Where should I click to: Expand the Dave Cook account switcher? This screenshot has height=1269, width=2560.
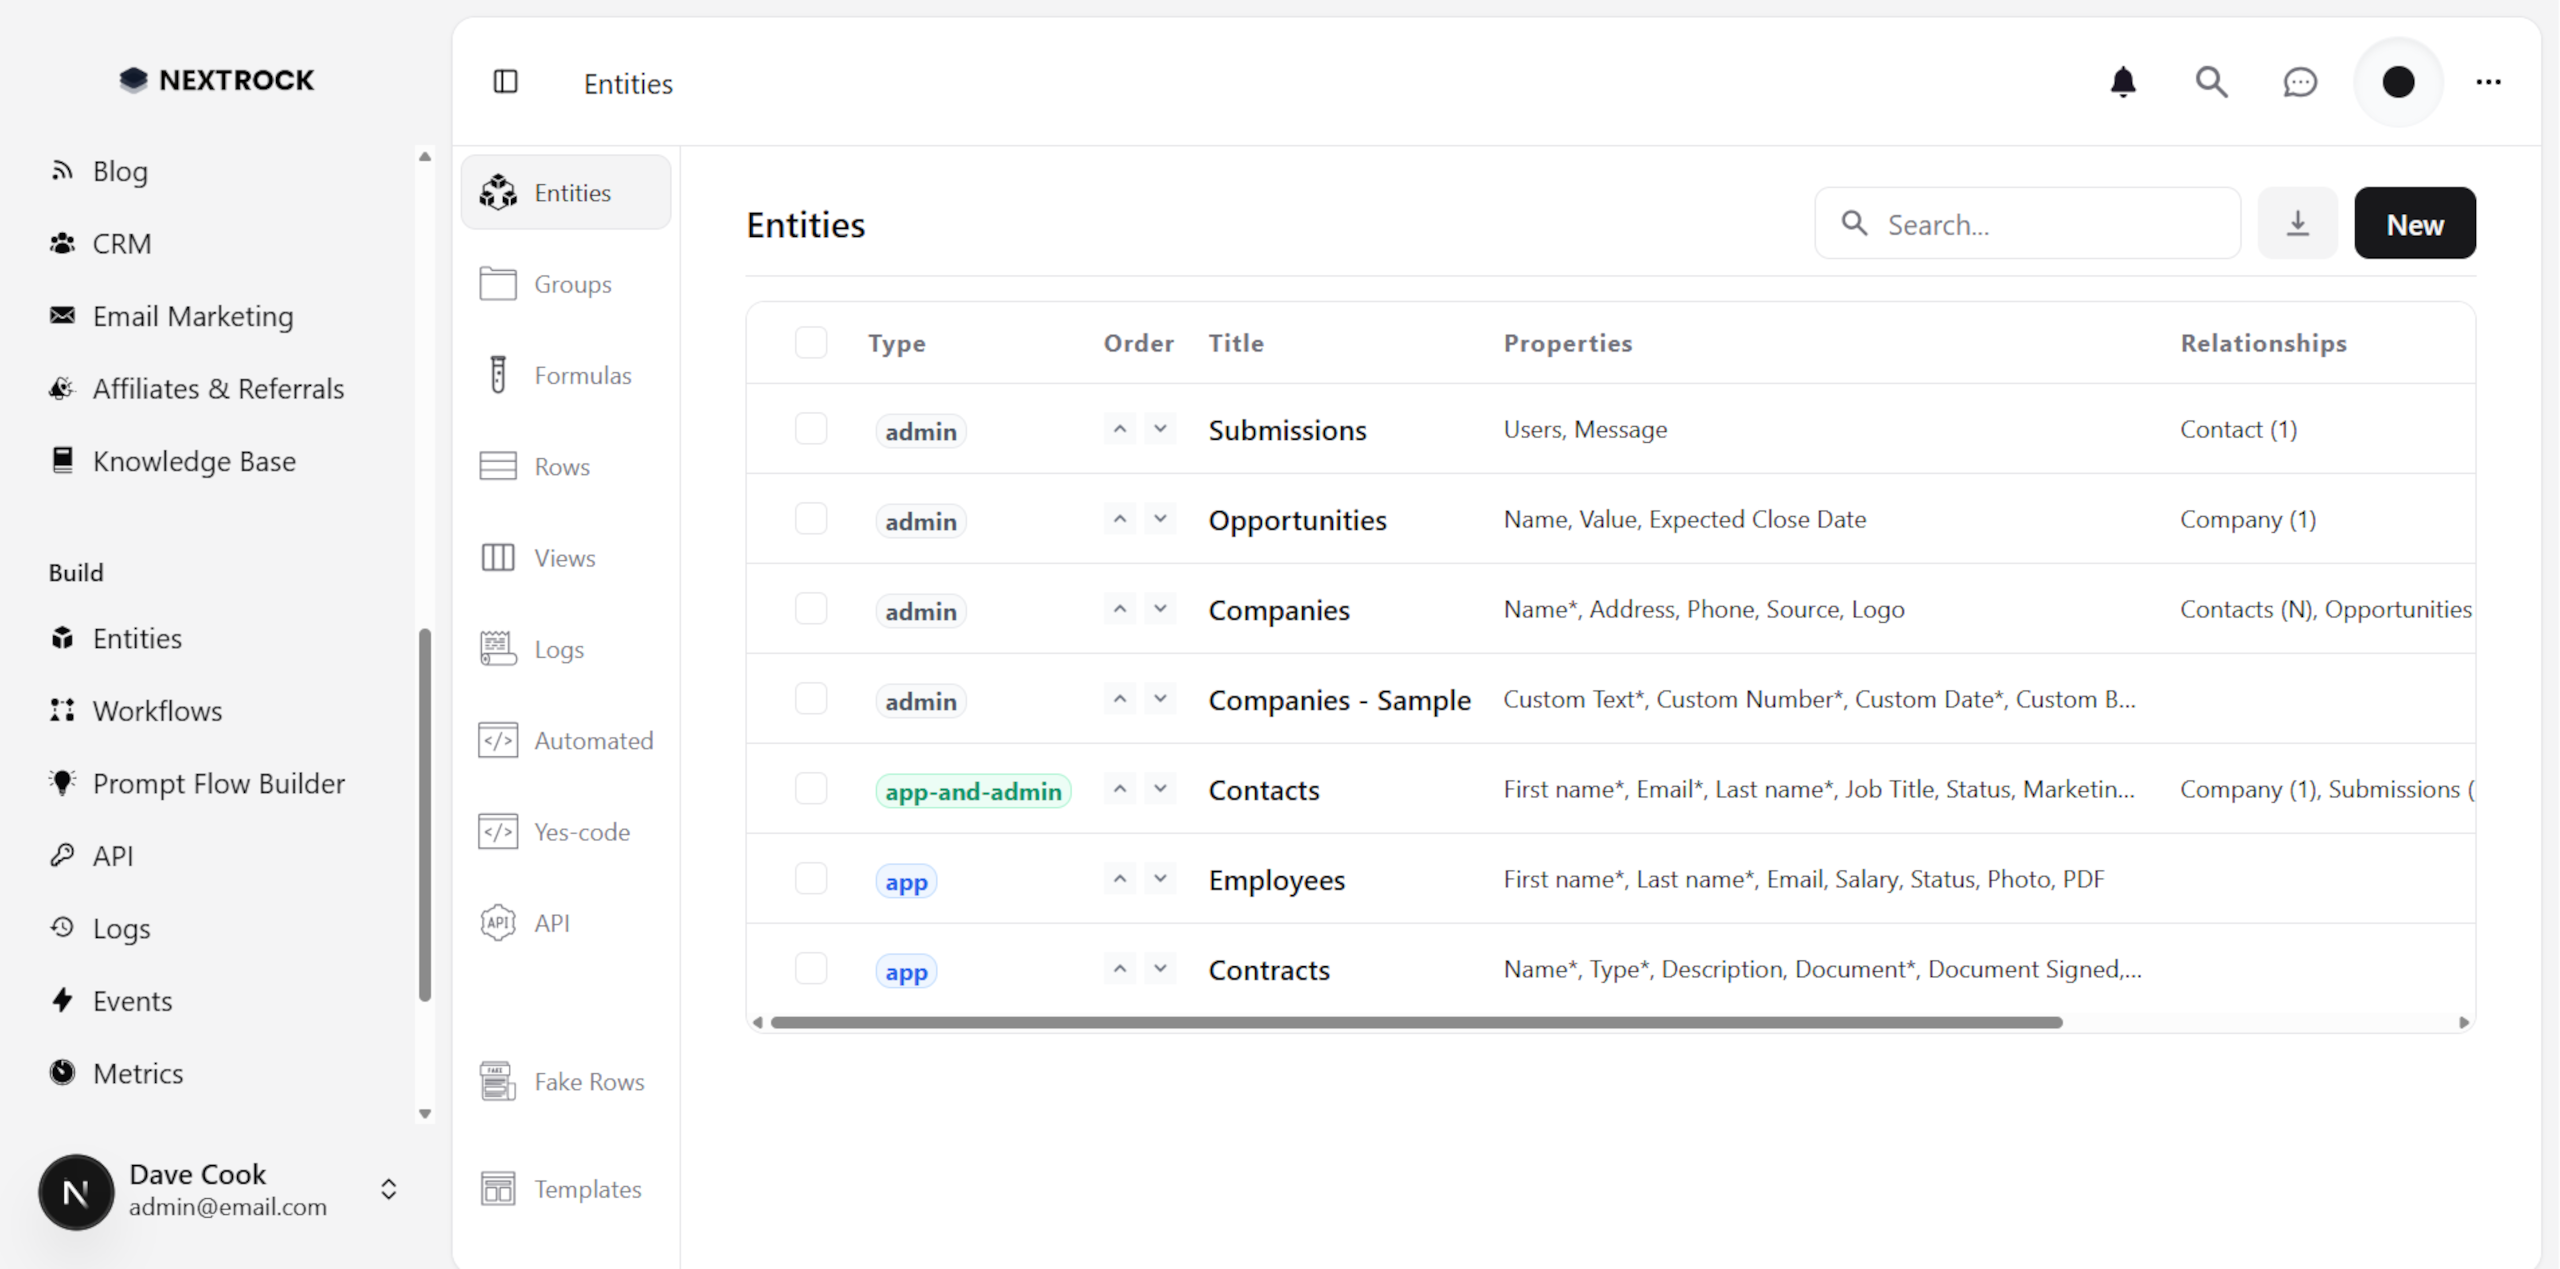(388, 1190)
